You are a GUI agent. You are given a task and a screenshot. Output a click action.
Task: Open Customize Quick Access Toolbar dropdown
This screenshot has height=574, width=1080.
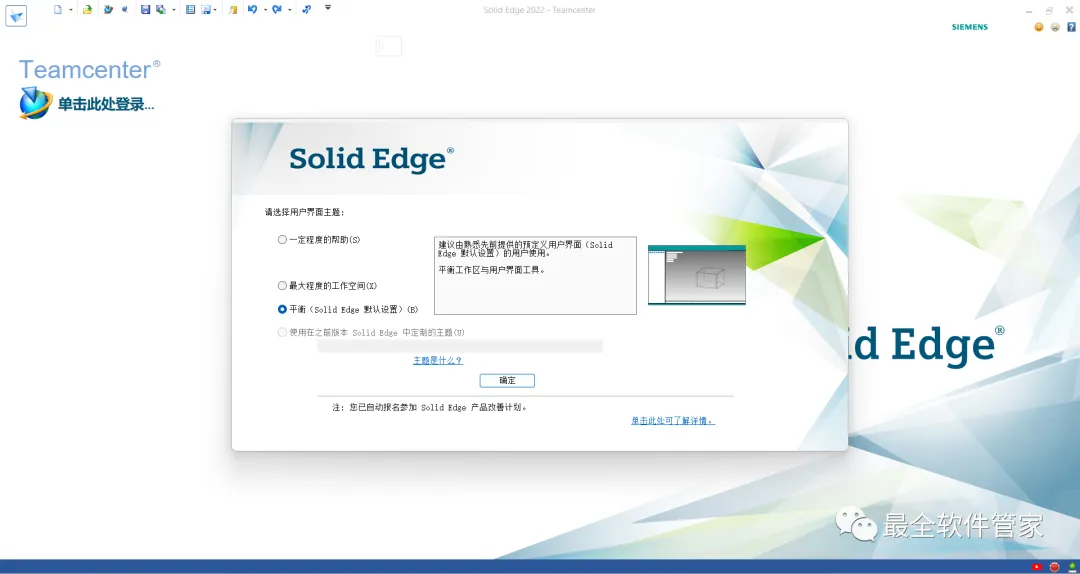[328, 8]
